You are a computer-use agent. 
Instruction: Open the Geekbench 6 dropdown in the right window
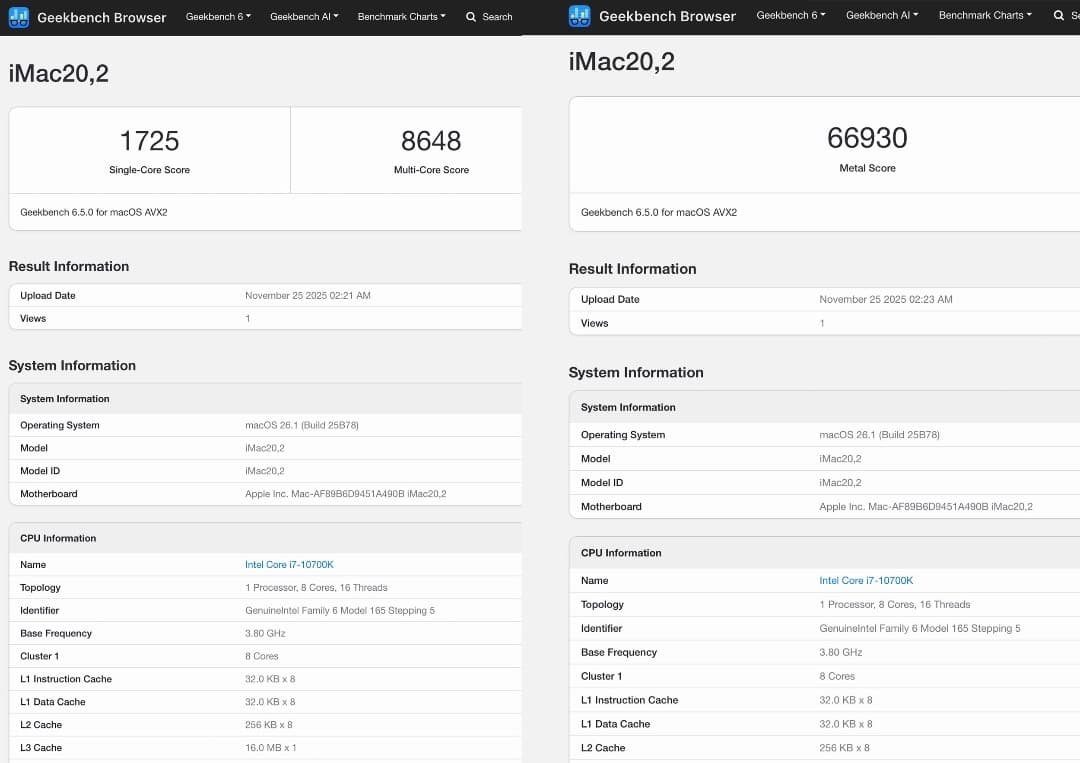tap(790, 15)
